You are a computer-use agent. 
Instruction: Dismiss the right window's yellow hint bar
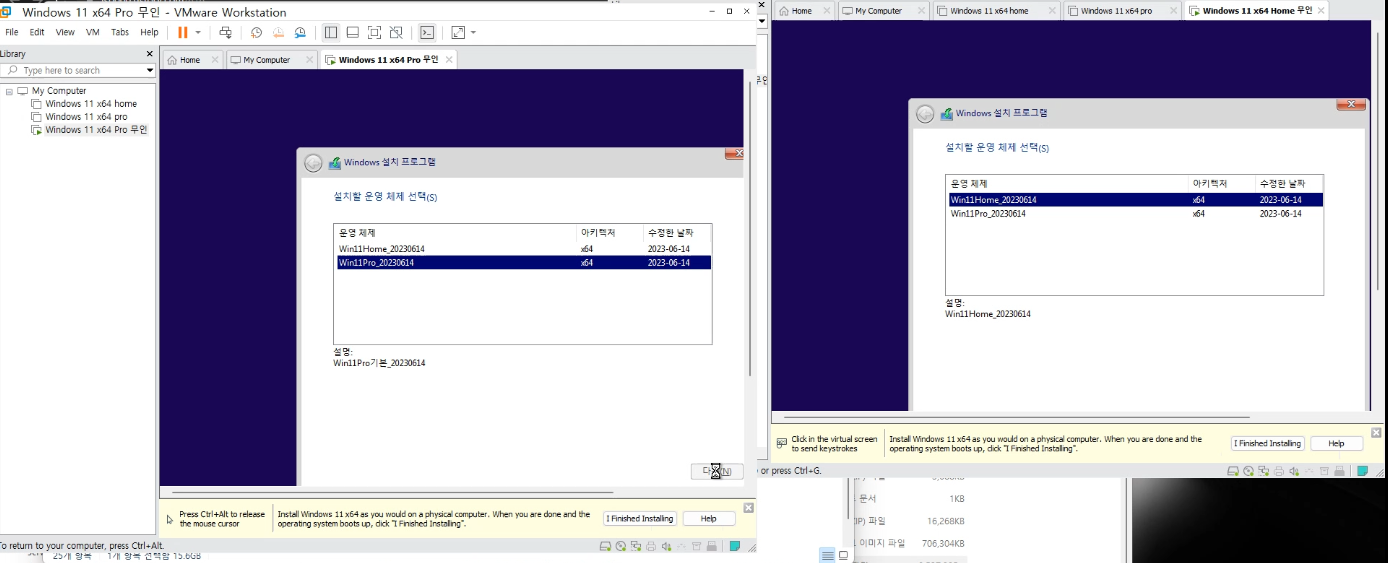click(1376, 432)
